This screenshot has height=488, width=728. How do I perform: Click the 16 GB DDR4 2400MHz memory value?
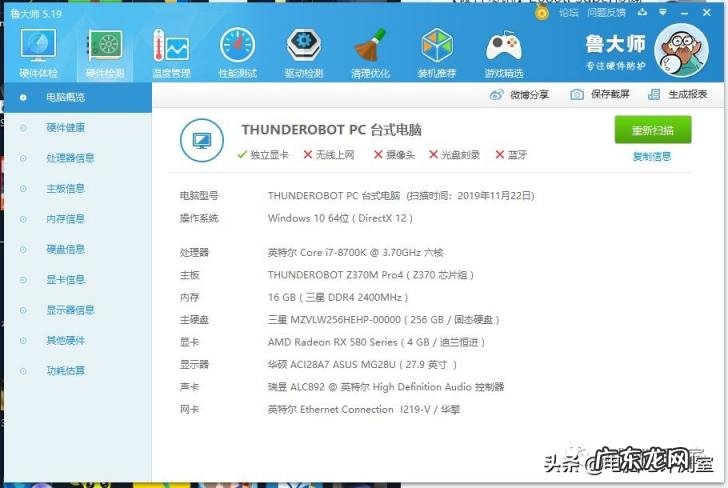coord(338,297)
